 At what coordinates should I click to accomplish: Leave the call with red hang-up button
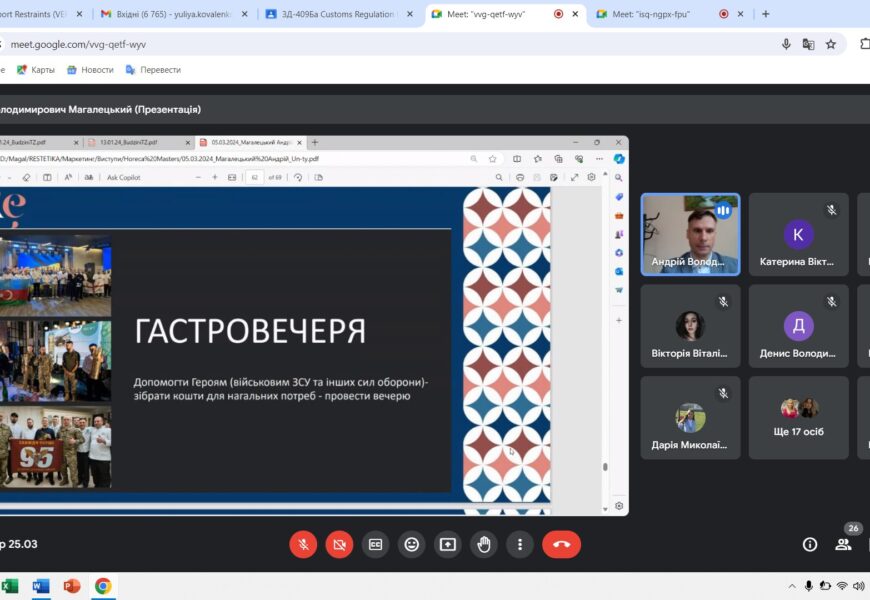point(561,544)
